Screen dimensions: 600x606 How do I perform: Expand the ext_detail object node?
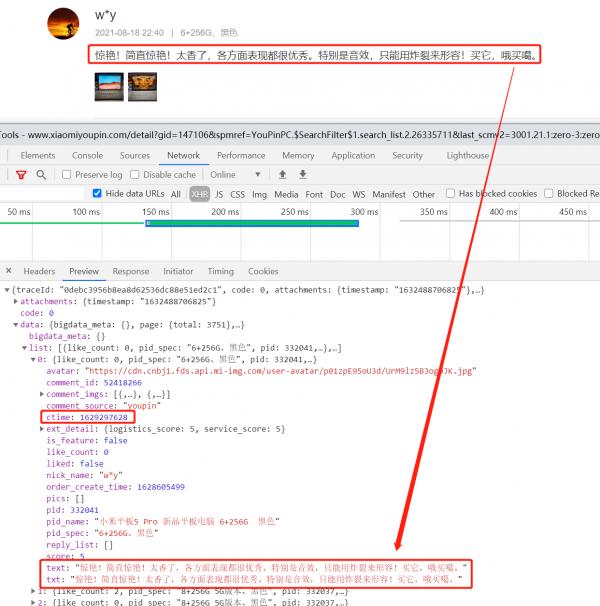pyautogui.click(x=40, y=429)
